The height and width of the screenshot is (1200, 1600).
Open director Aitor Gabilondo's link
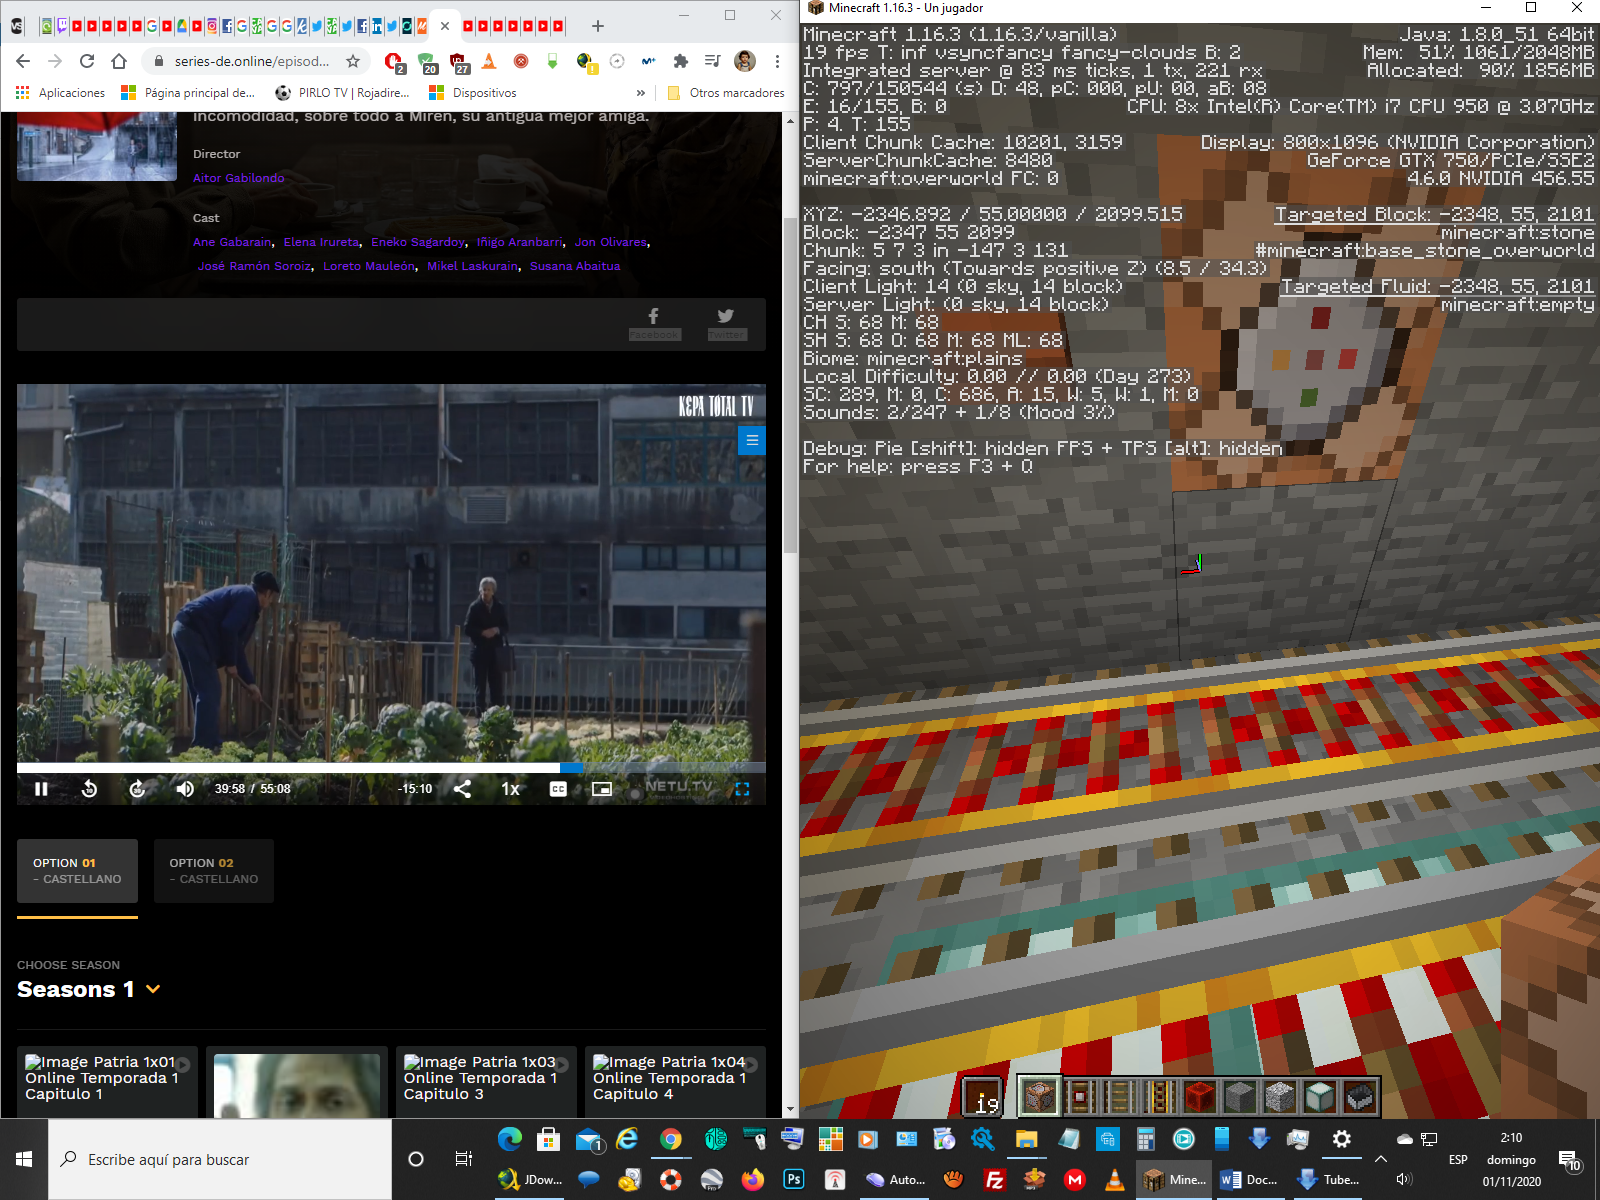point(238,178)
